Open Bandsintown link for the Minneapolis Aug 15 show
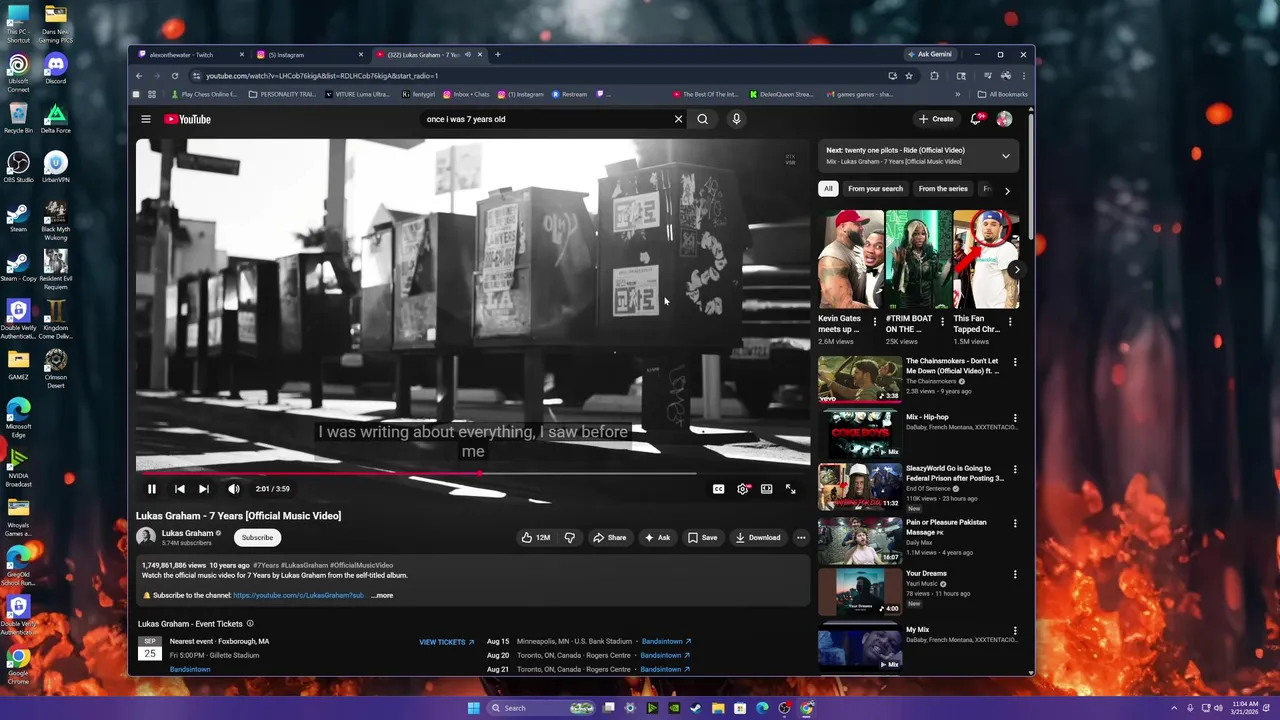 pos(666,641)
